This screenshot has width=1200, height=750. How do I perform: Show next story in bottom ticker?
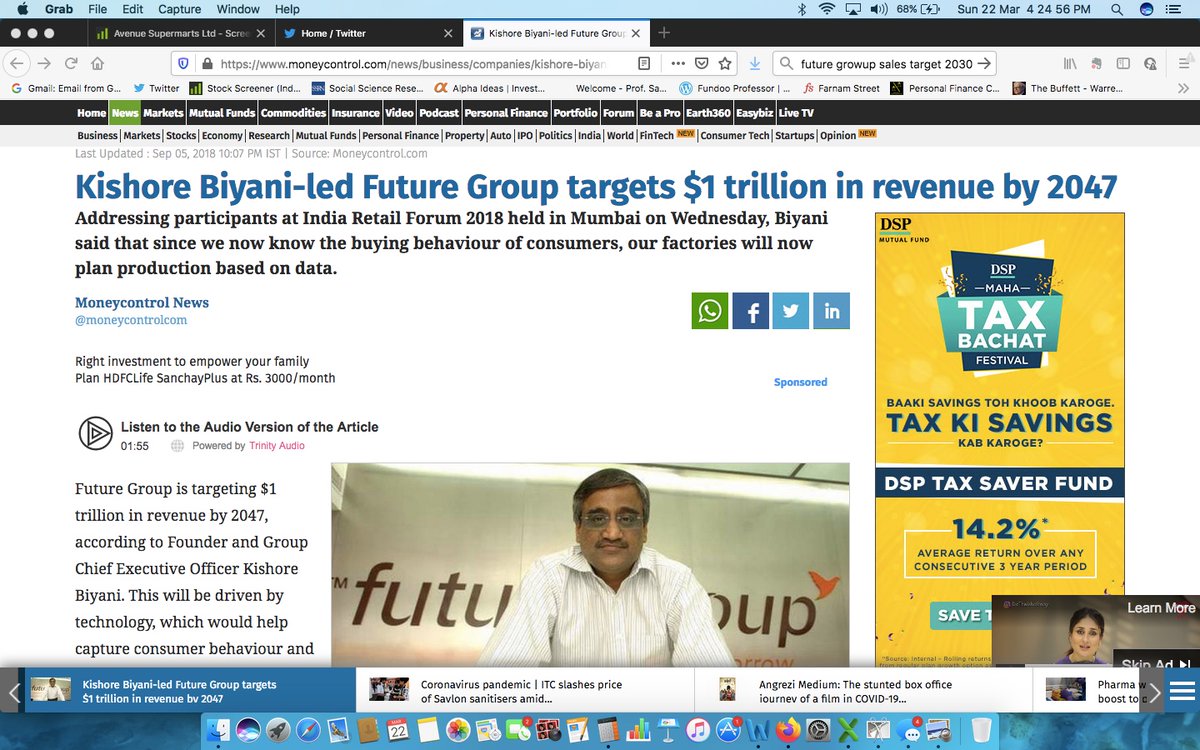[1154, 691]
